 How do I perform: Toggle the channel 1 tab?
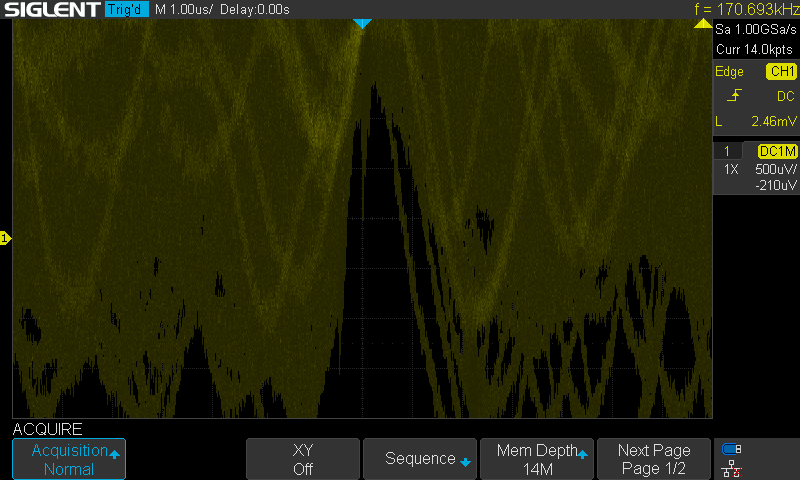(x=727, y=151)
